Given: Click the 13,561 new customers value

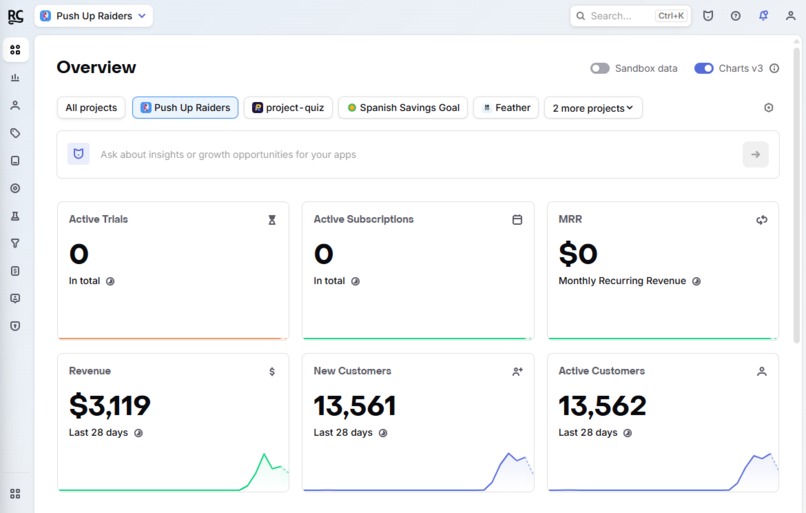Looking at the screenshot, I should [x=355, y=406].
